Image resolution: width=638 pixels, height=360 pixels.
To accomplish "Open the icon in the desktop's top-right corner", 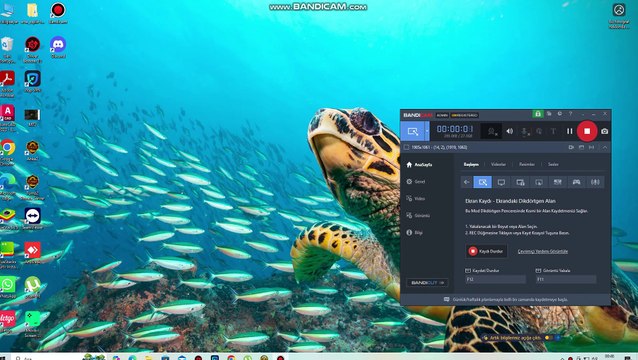I will coord(619,15).
